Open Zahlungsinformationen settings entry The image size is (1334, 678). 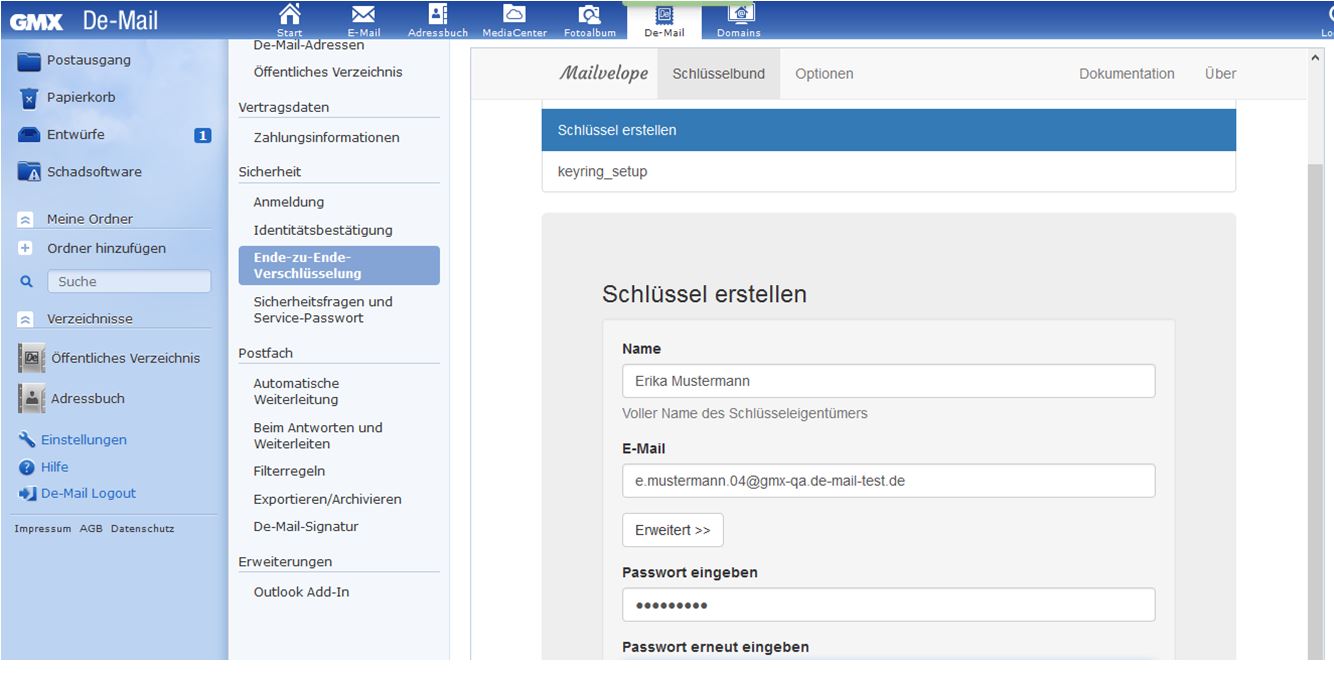326,137
